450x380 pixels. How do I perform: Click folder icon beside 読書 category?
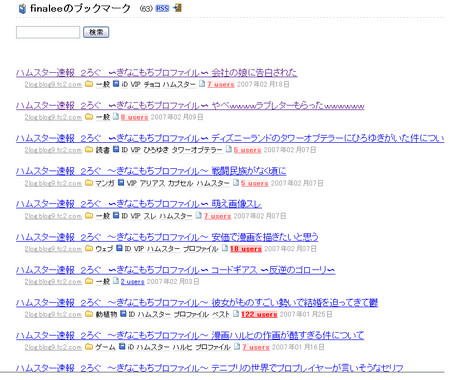(x=89, y=150)
